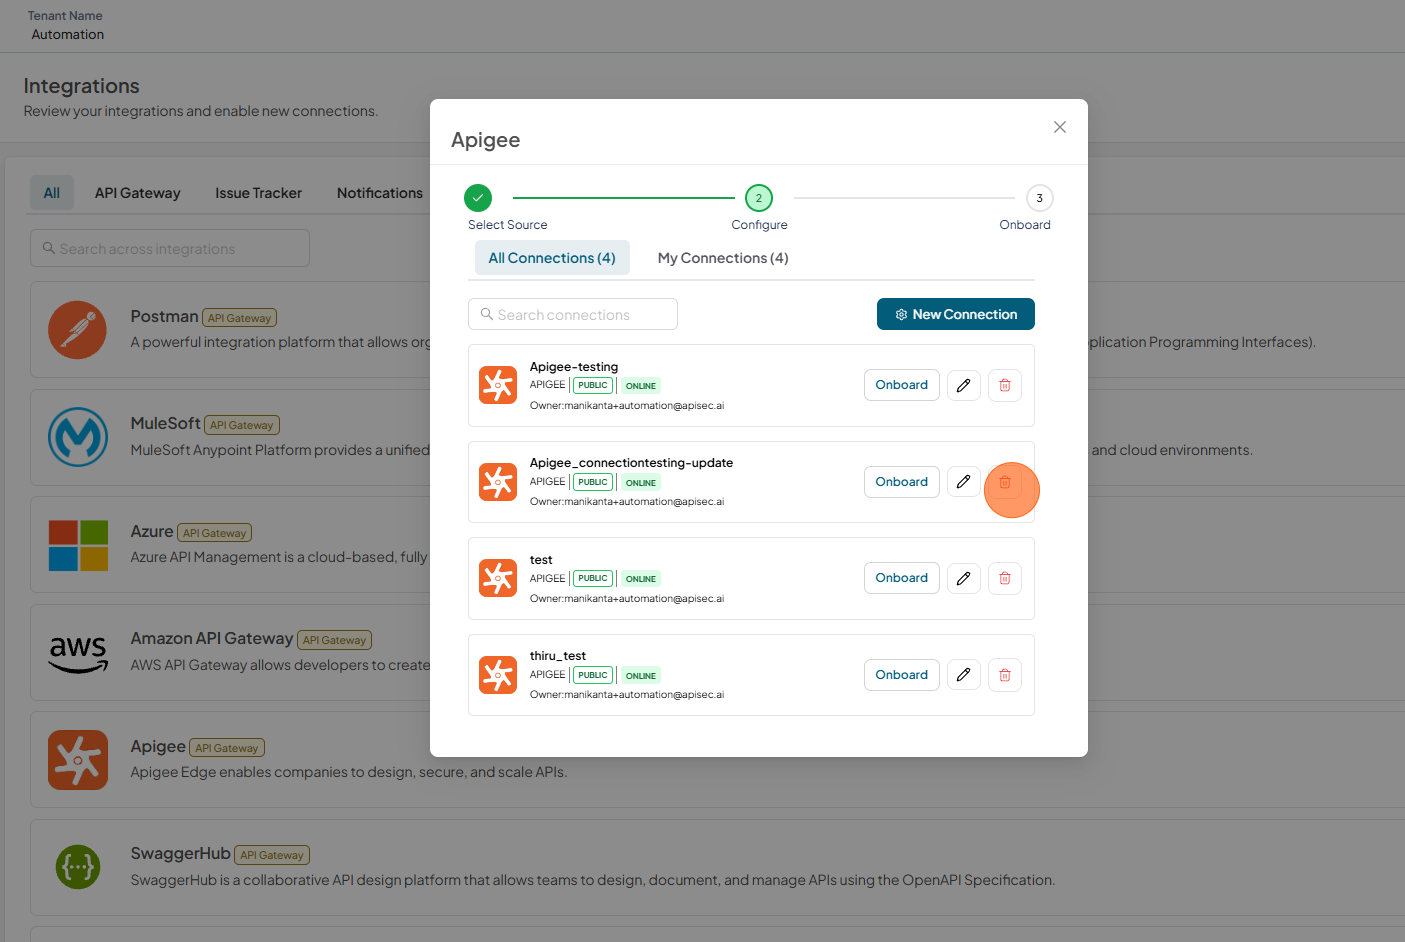
Task: Focus the Search across integrations field
Action: point(170,248)
